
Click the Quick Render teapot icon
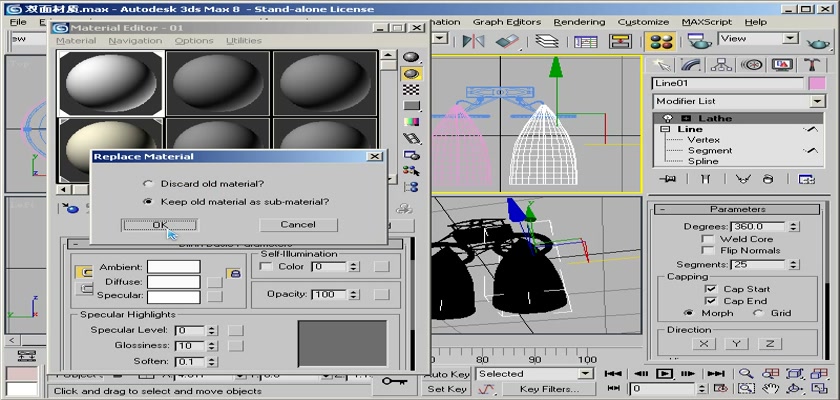[x=818, y=43]
